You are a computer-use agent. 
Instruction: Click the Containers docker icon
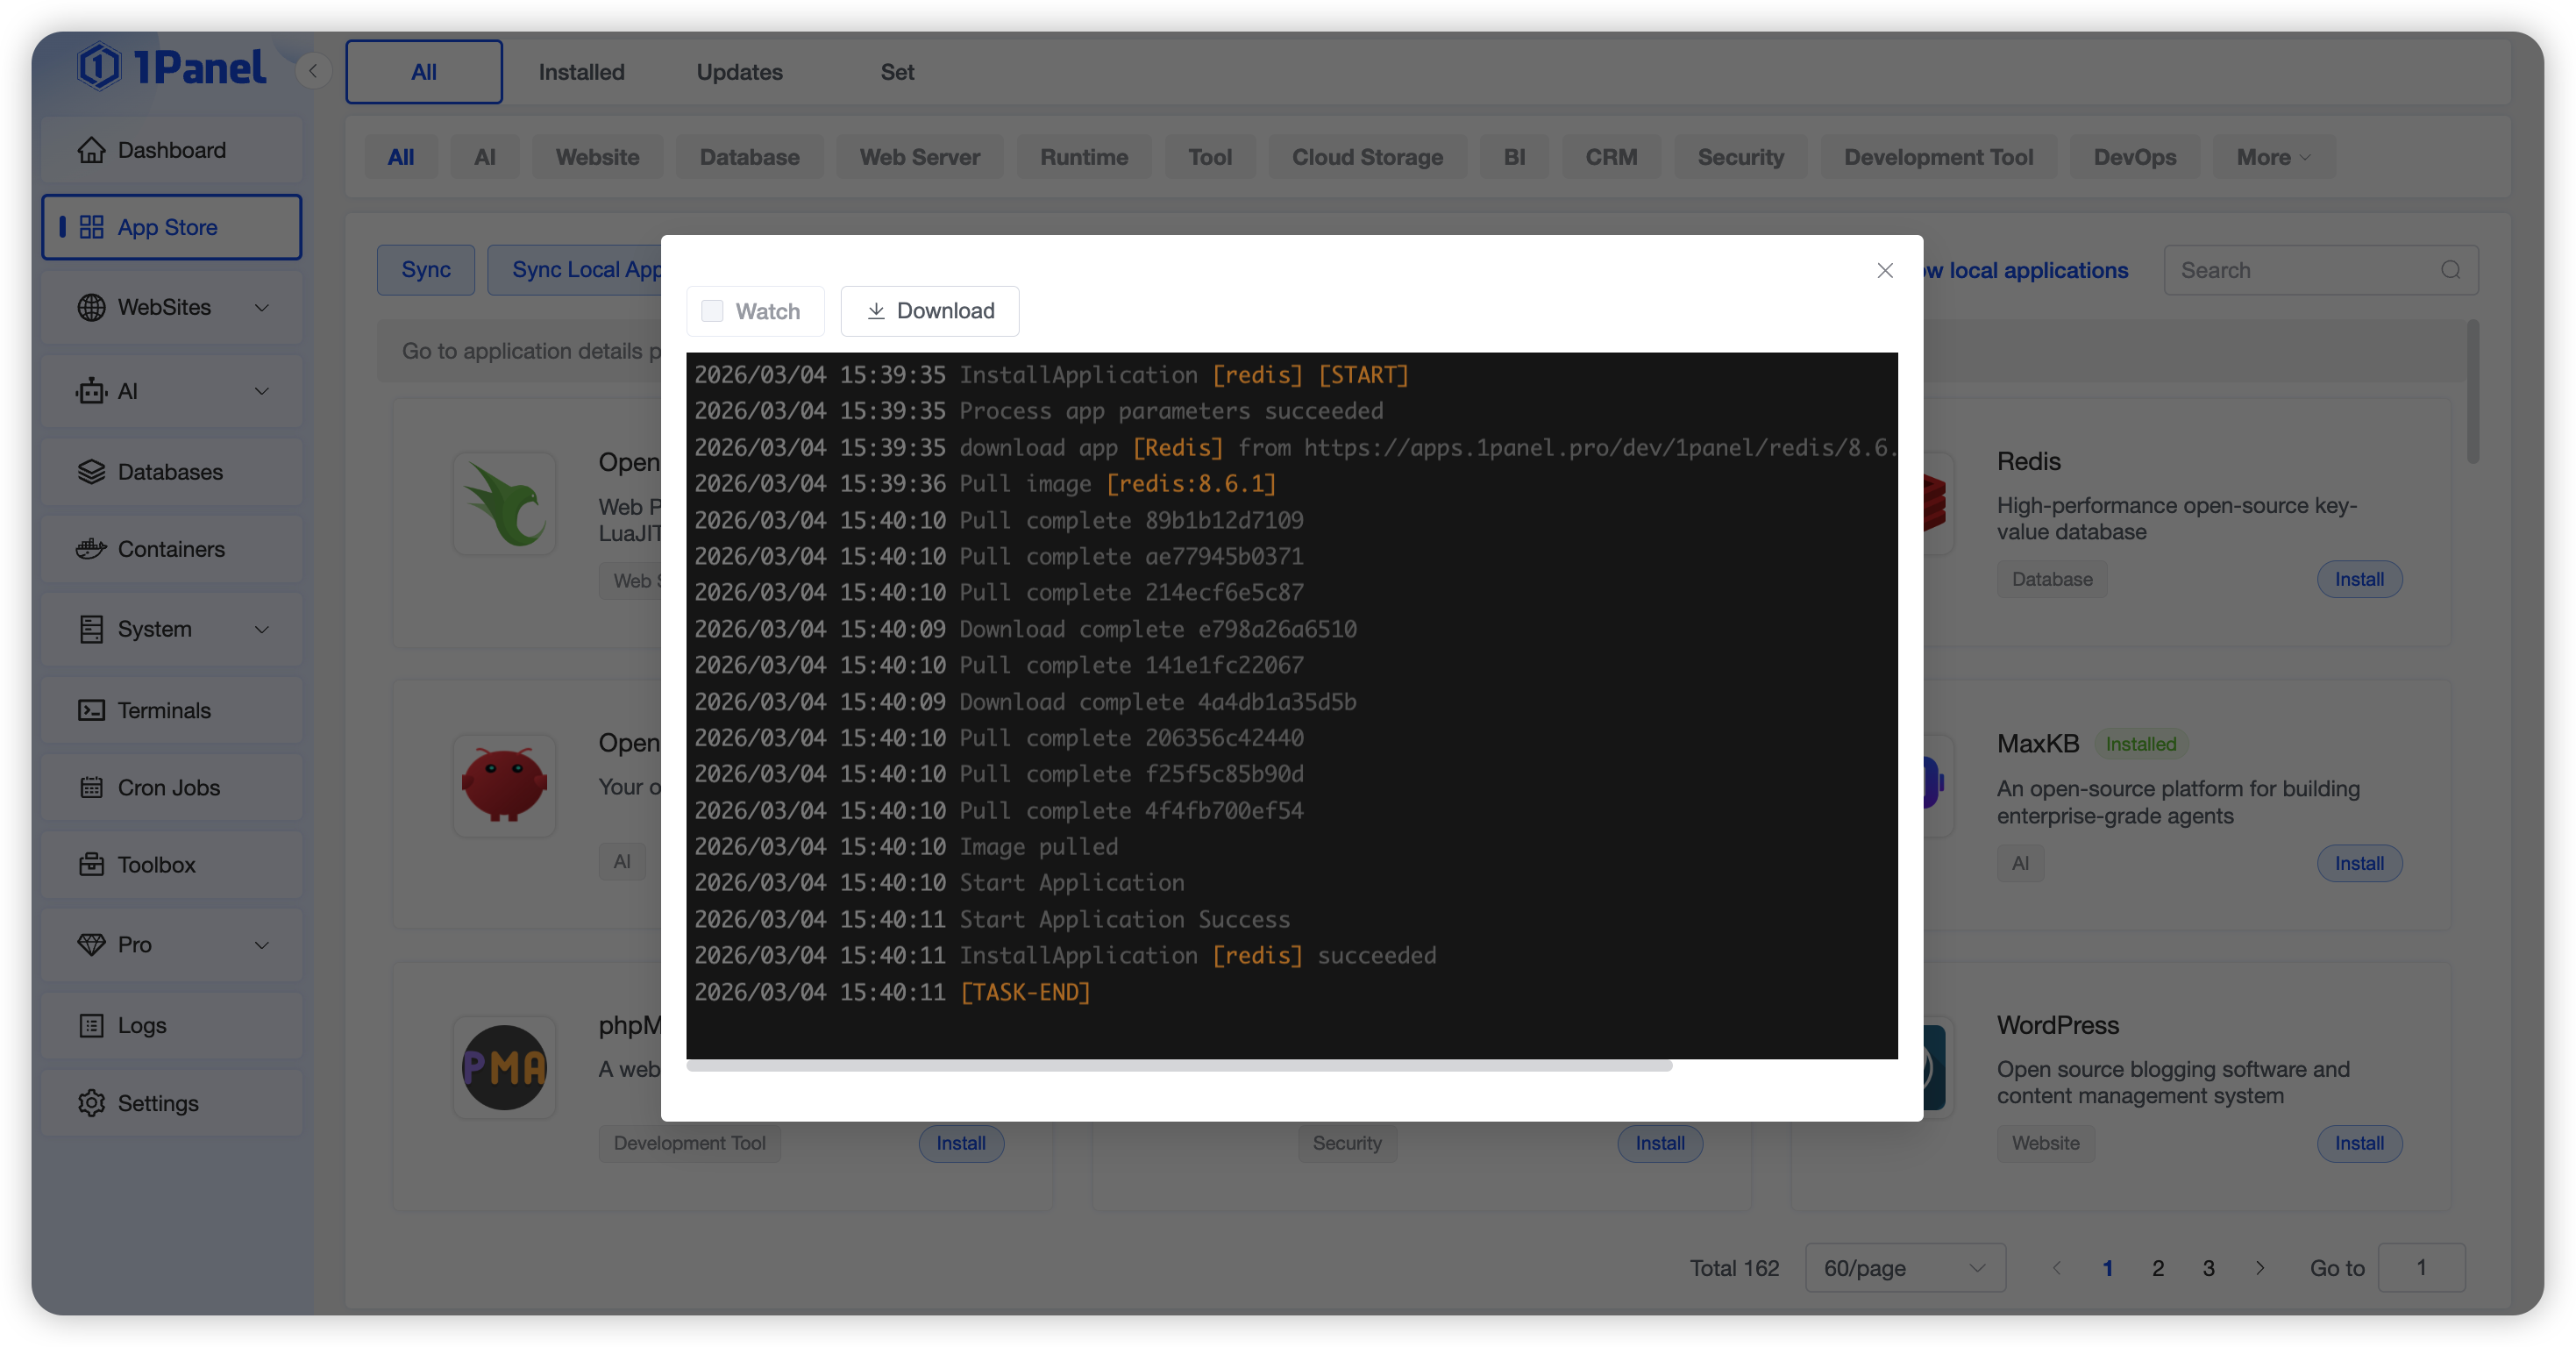coord(91,549)
